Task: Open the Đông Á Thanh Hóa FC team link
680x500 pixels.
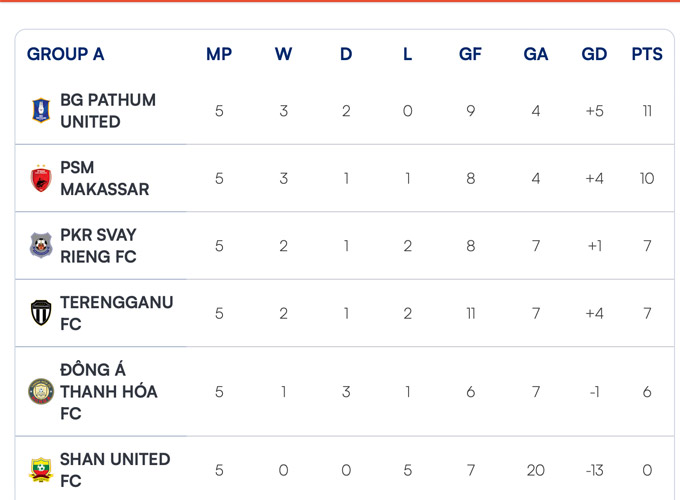Action: pyautogui.click(x=109, y=392)
